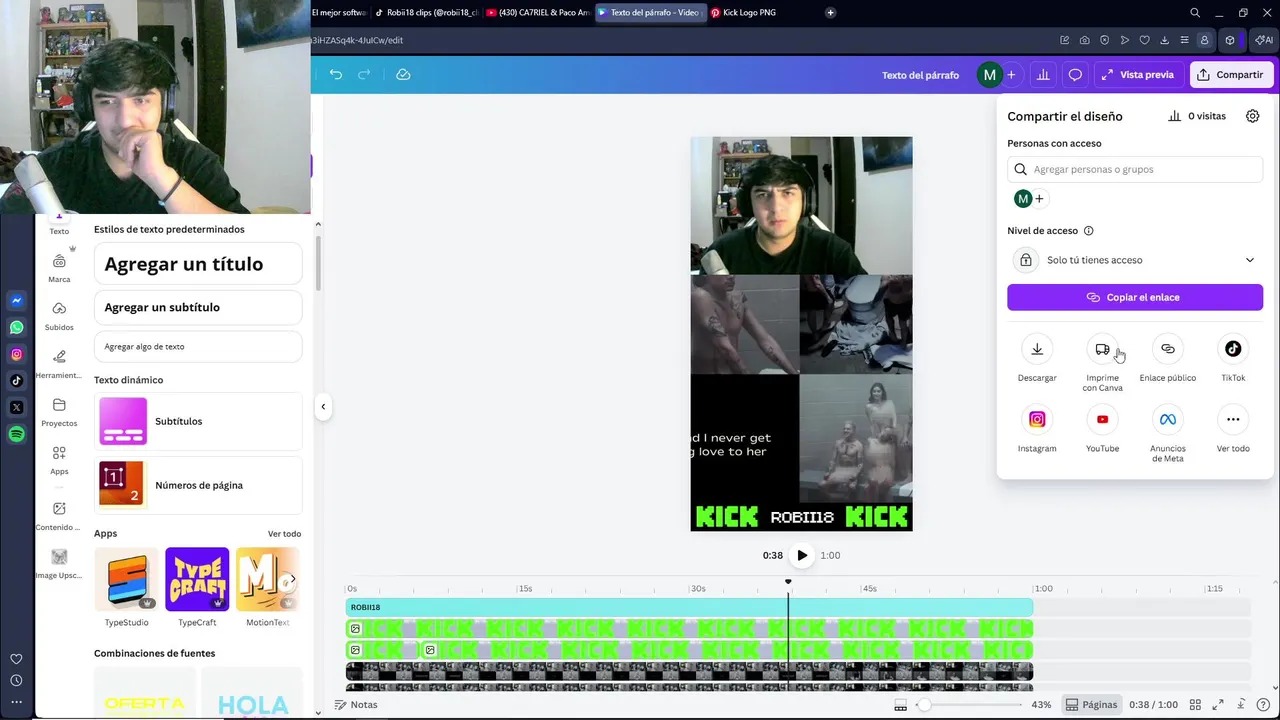Open the analytics bar chart icon

pos(1043,75)
